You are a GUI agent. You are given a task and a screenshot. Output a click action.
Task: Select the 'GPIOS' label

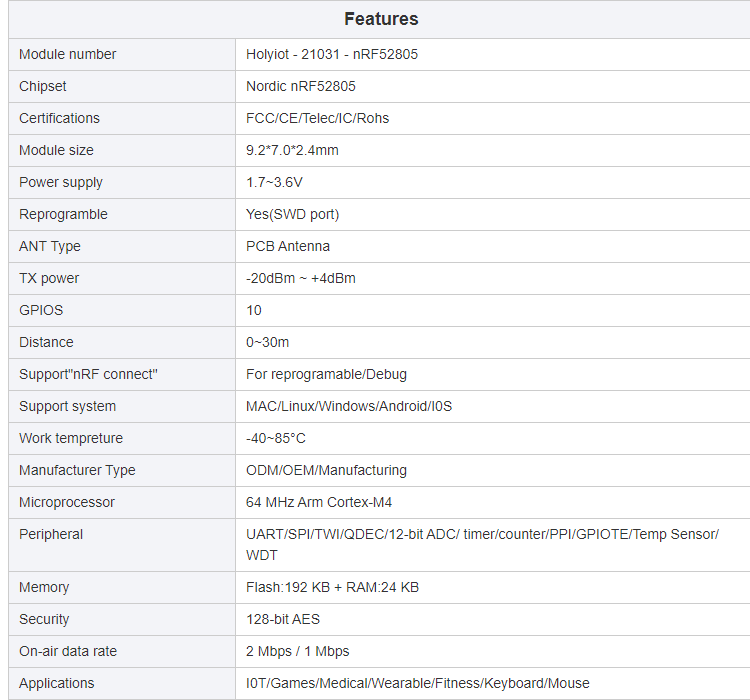point(41,311)
